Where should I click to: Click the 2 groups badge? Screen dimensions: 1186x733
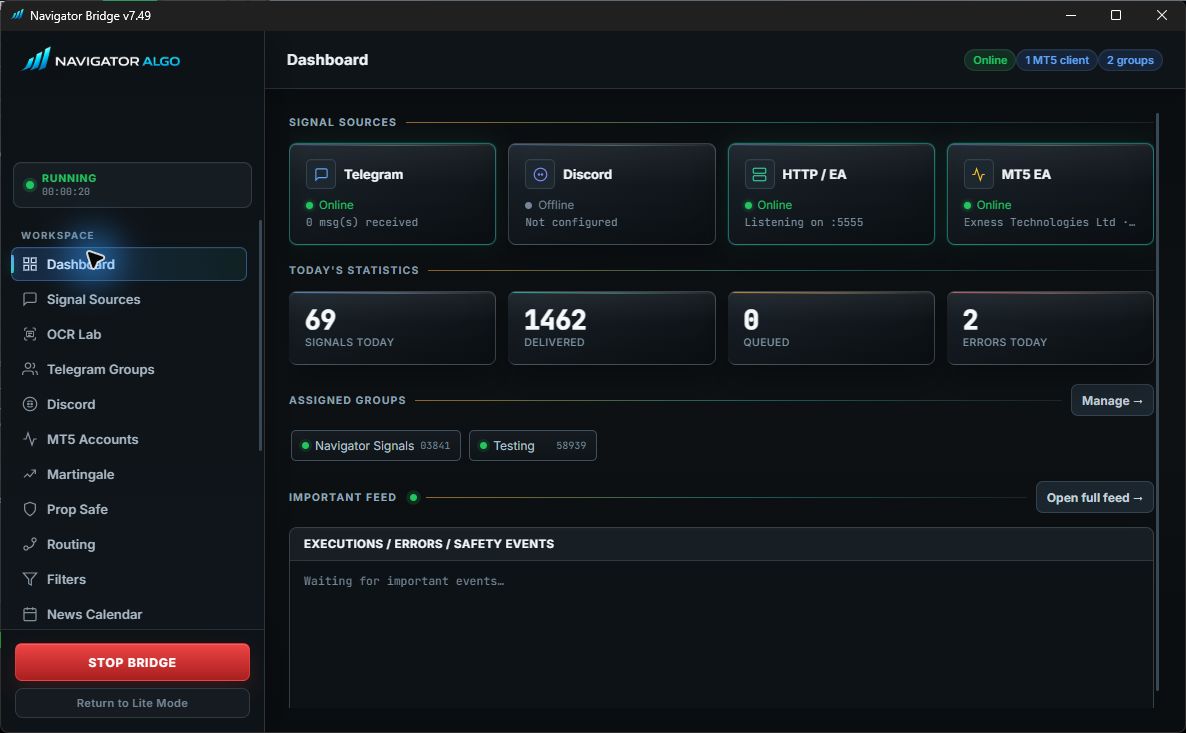click(1130, 60)
